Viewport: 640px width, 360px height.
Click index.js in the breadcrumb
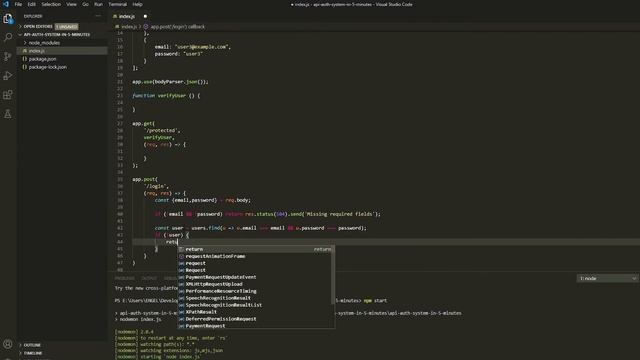(x=129, y=27)
